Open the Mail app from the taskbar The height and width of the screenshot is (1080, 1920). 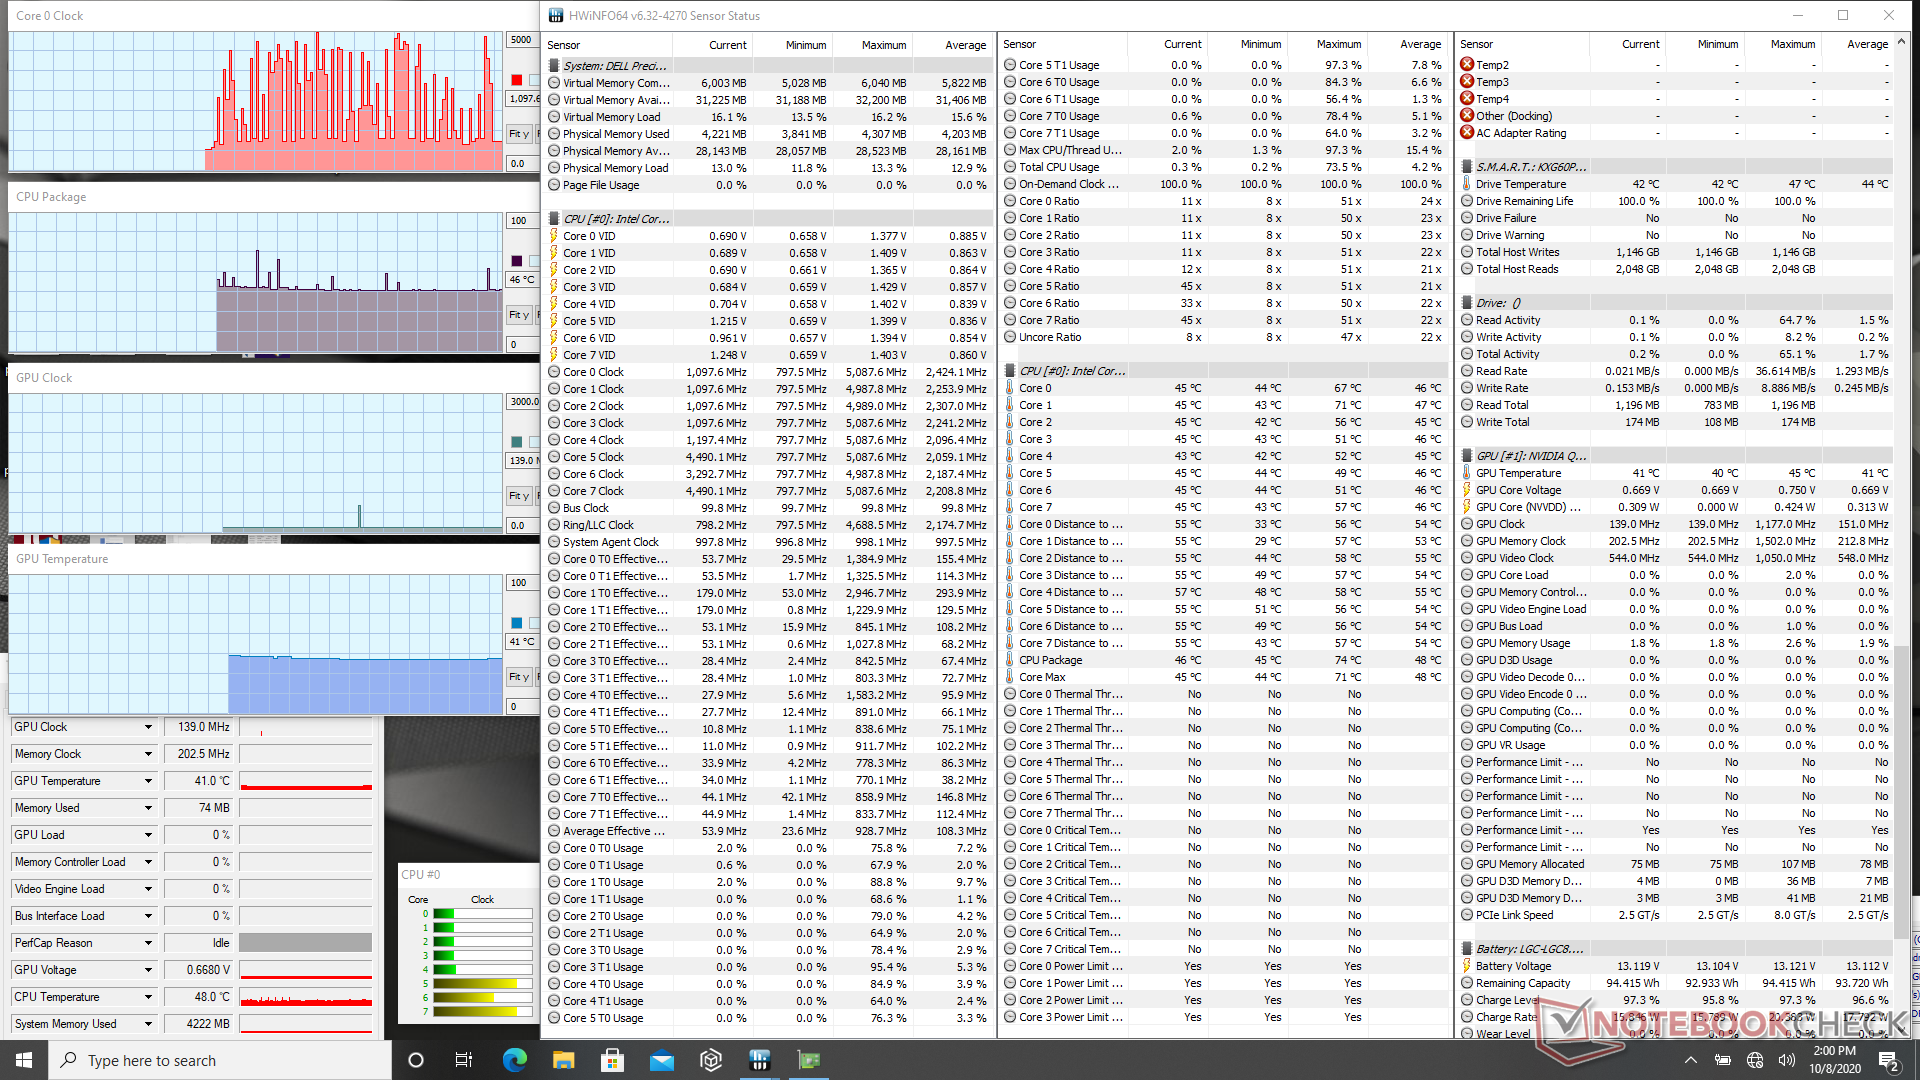(662, 1060)
